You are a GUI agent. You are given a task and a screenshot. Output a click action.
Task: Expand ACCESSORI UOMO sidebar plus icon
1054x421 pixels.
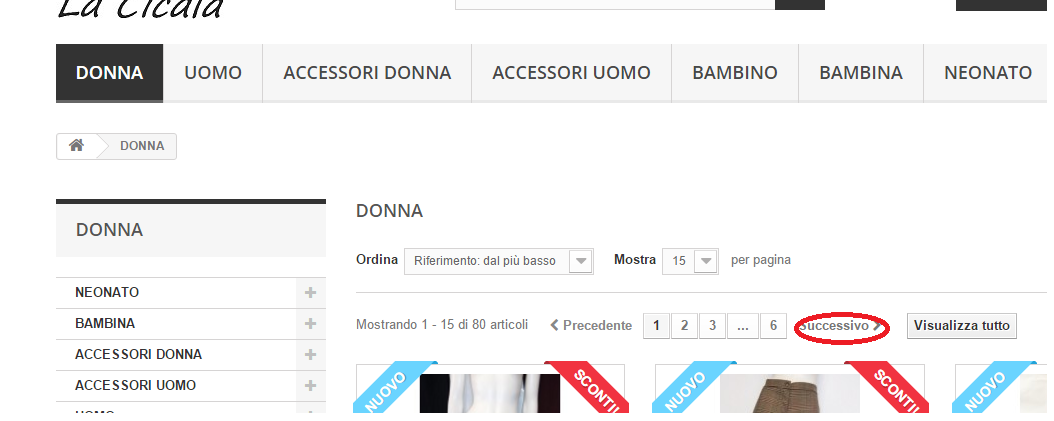[311, 385]
